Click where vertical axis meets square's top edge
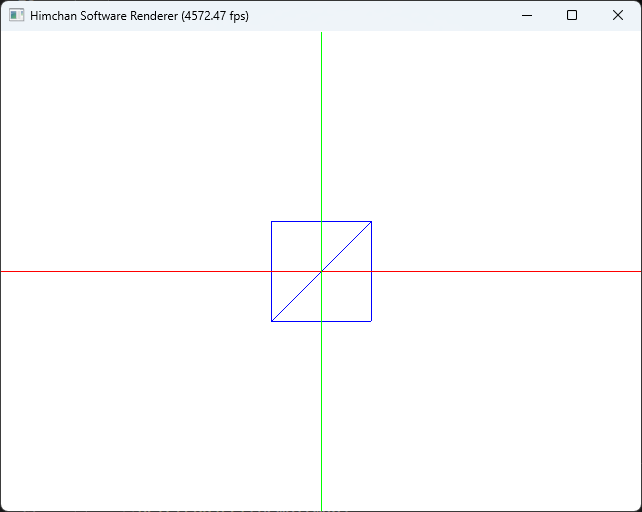Viewport: 642px width, 512px height. 321,221
